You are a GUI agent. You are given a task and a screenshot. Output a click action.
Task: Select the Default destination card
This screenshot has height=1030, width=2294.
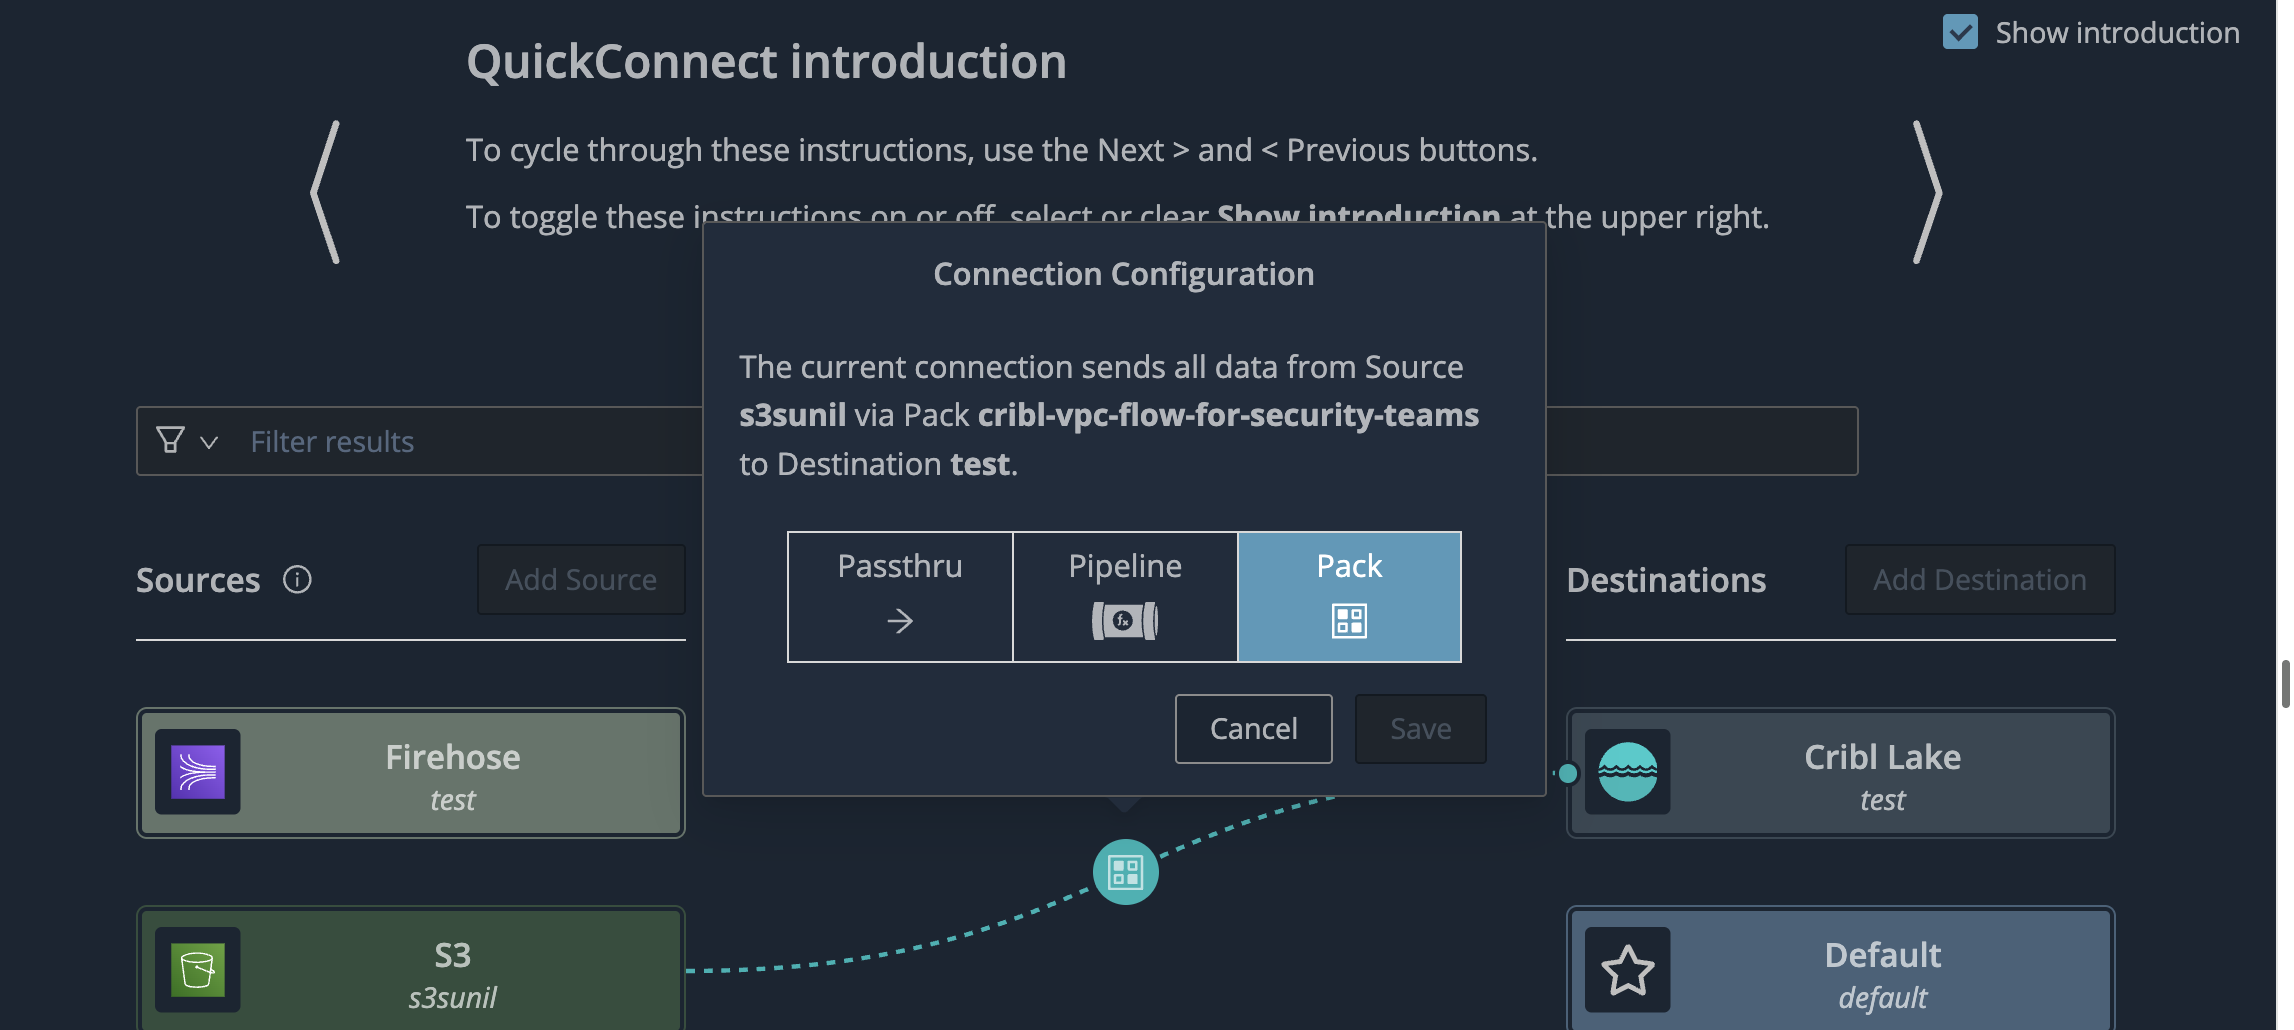pos(1840,969)
